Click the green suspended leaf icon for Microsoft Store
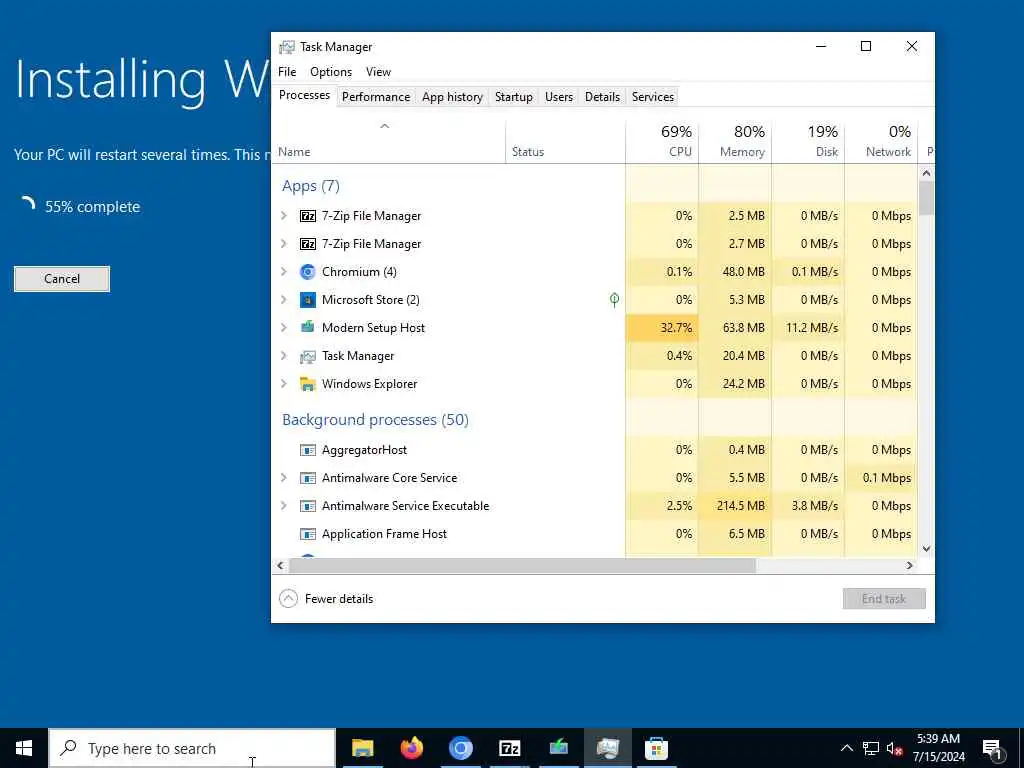The height and width of the screenshot is (768, 1024). [615, 300]
